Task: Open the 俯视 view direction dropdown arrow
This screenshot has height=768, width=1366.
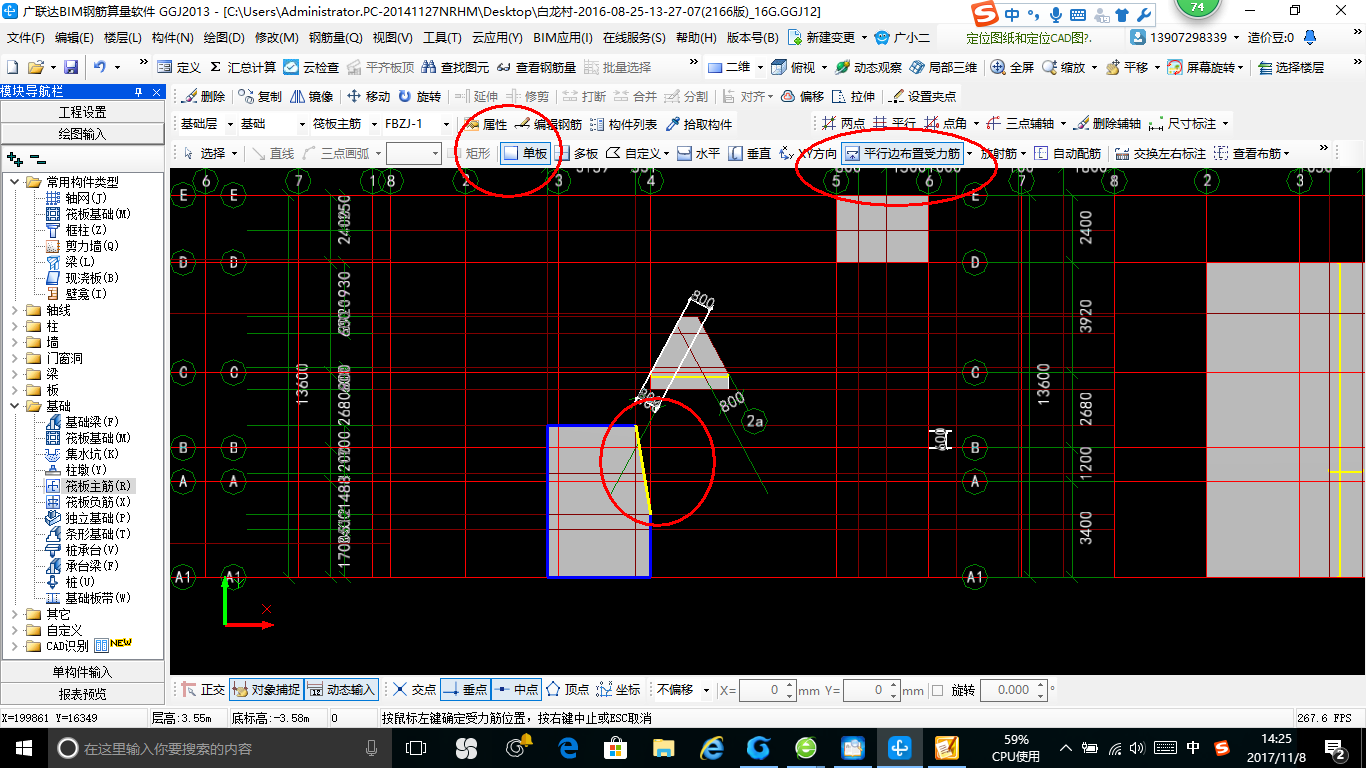Action: click(824, 67)
